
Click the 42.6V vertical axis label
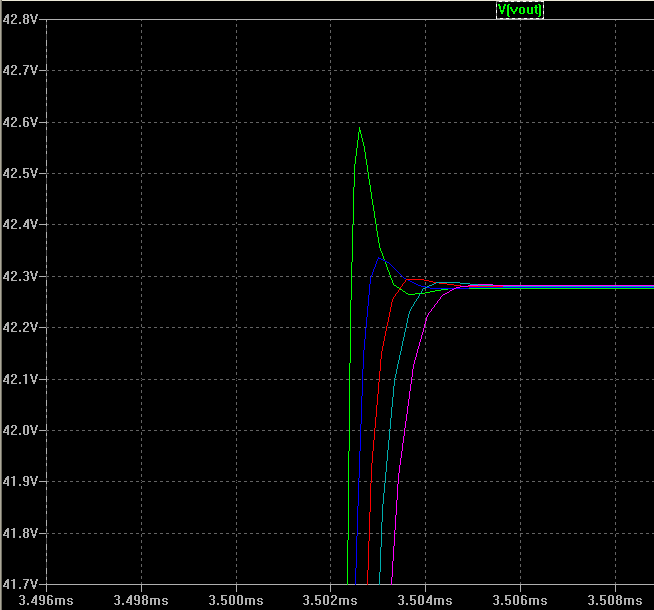coord(20,122)
